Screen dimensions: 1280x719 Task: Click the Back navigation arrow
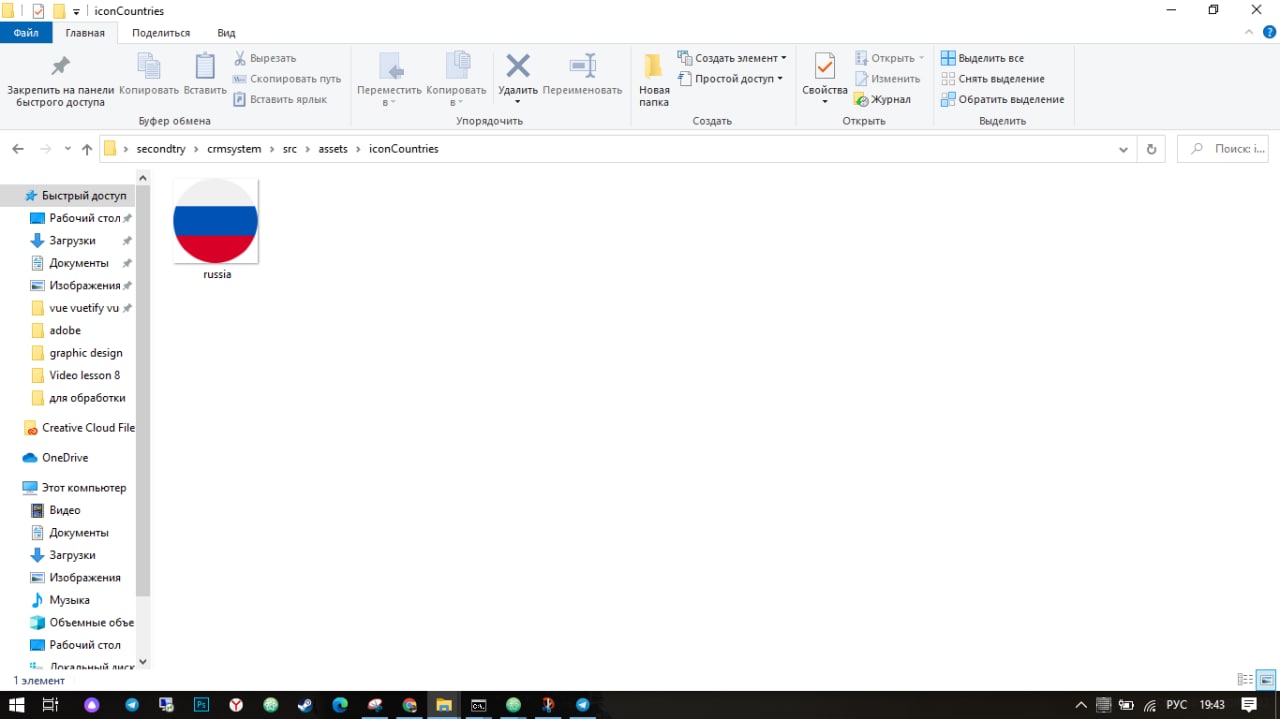click(18, 149)
